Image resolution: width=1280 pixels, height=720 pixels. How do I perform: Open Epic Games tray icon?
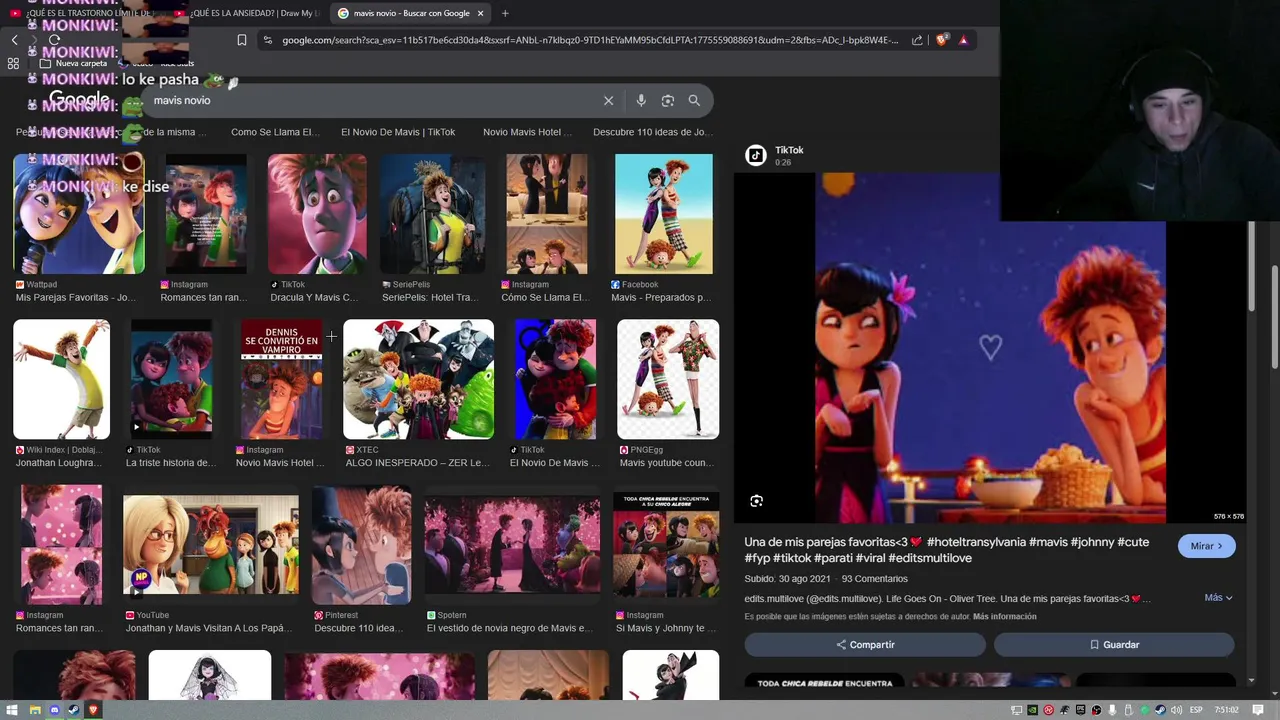tap(1080, 710)
